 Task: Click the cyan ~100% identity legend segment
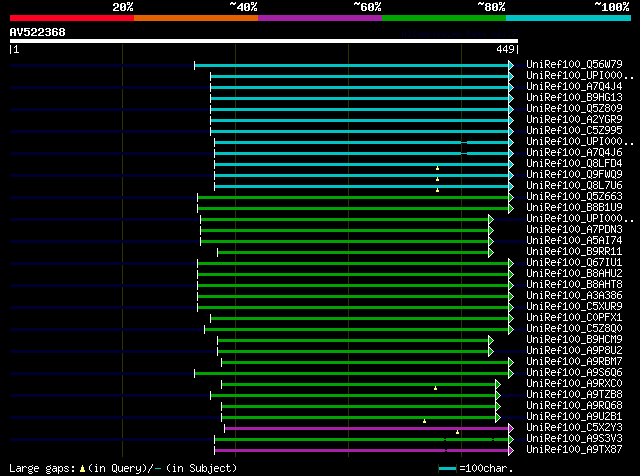coord(568,18)
